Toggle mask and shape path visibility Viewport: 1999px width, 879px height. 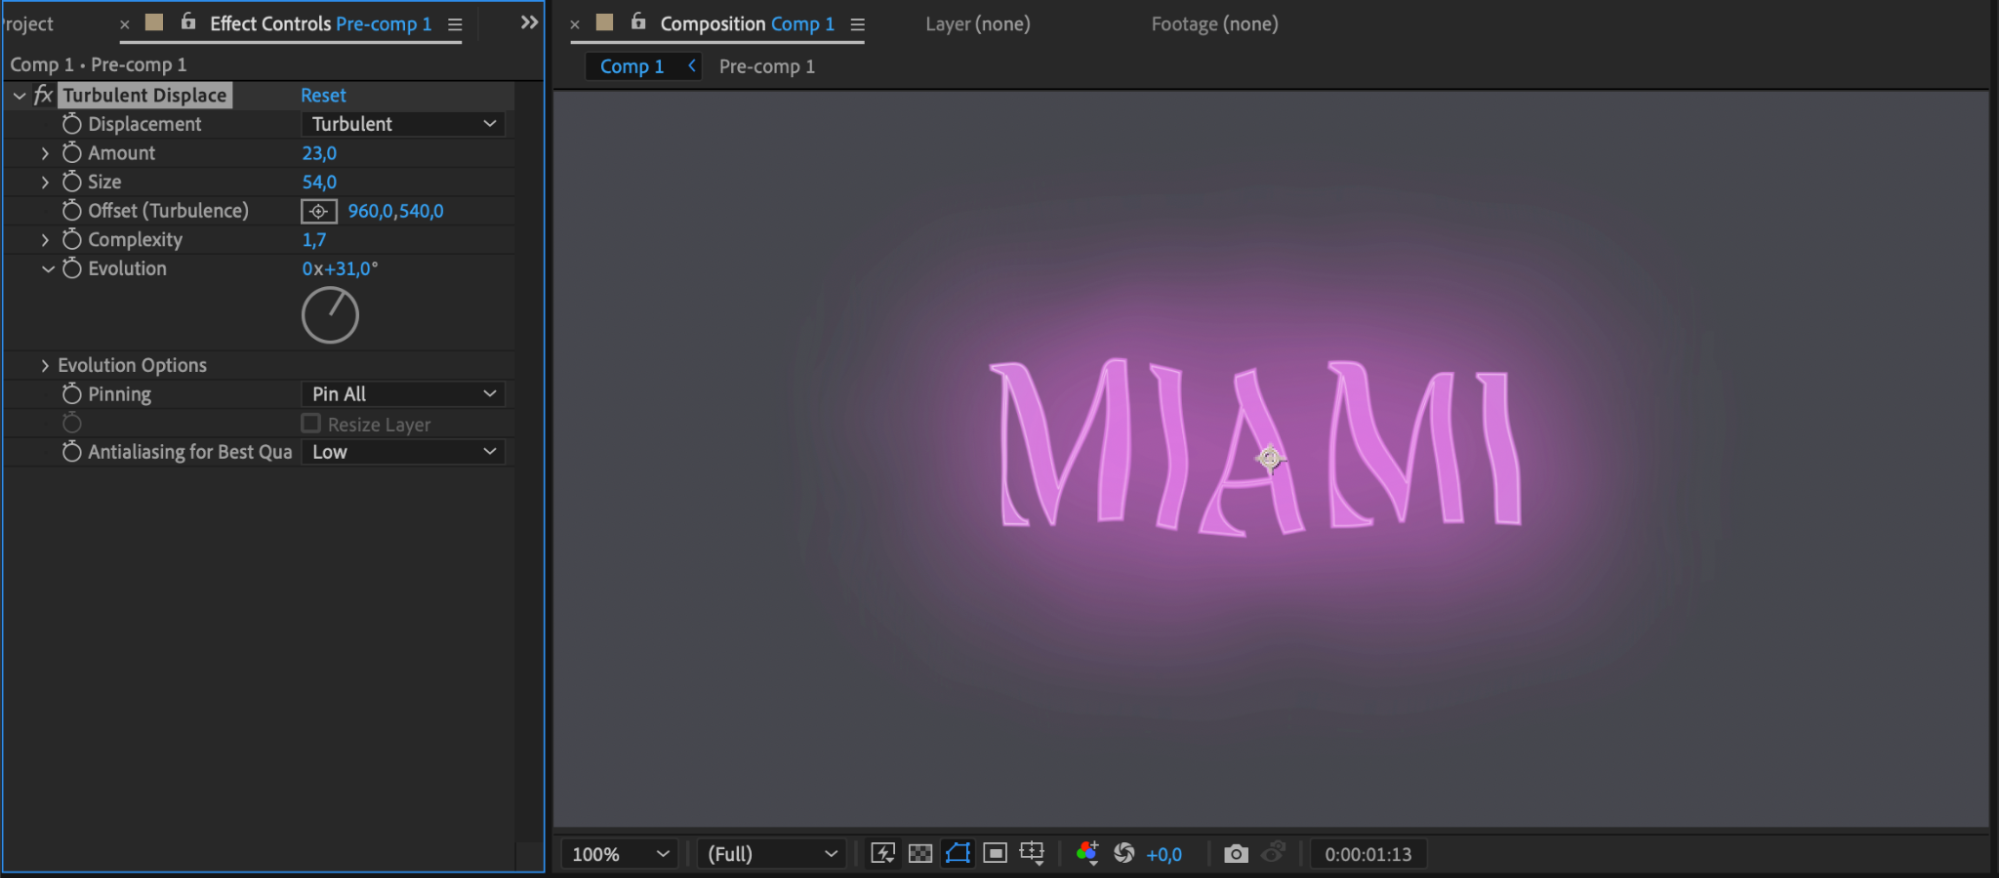click(x=957, y=853)
